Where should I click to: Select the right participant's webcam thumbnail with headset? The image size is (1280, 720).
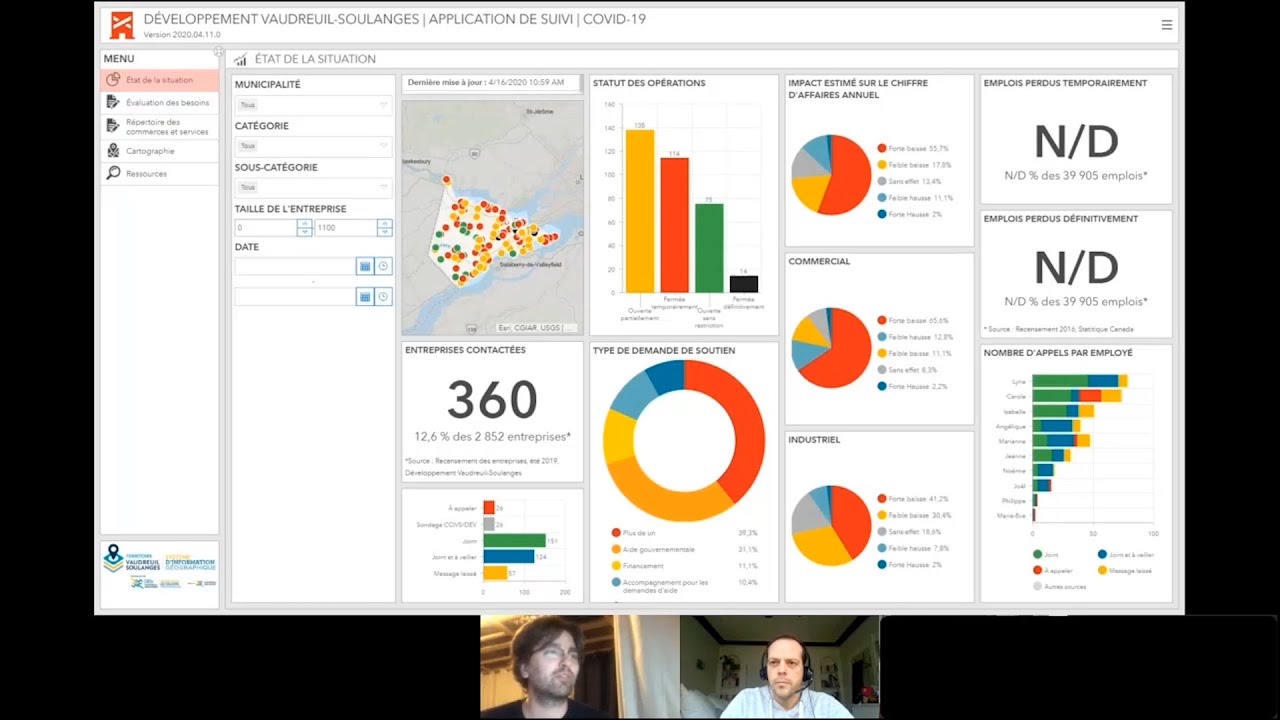point(780,666)
